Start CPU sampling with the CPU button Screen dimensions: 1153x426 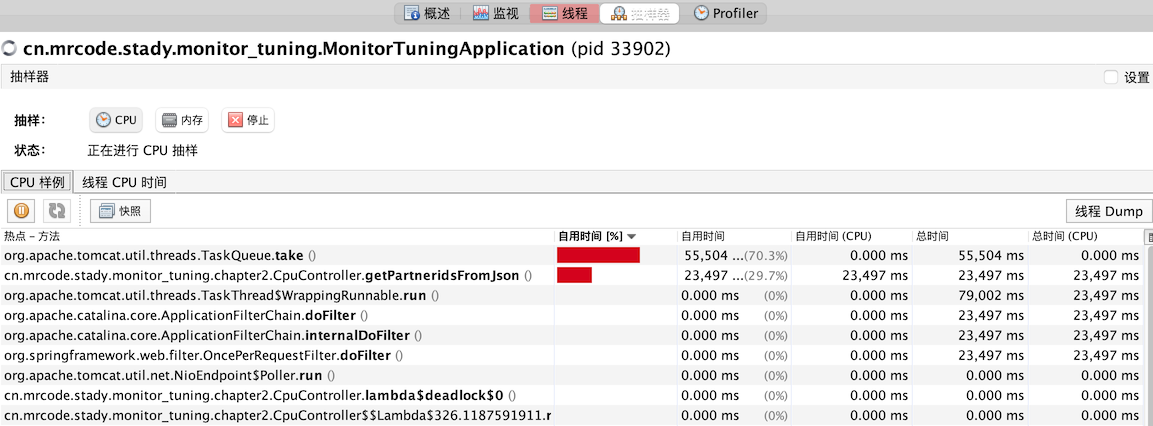click(116, 120)
